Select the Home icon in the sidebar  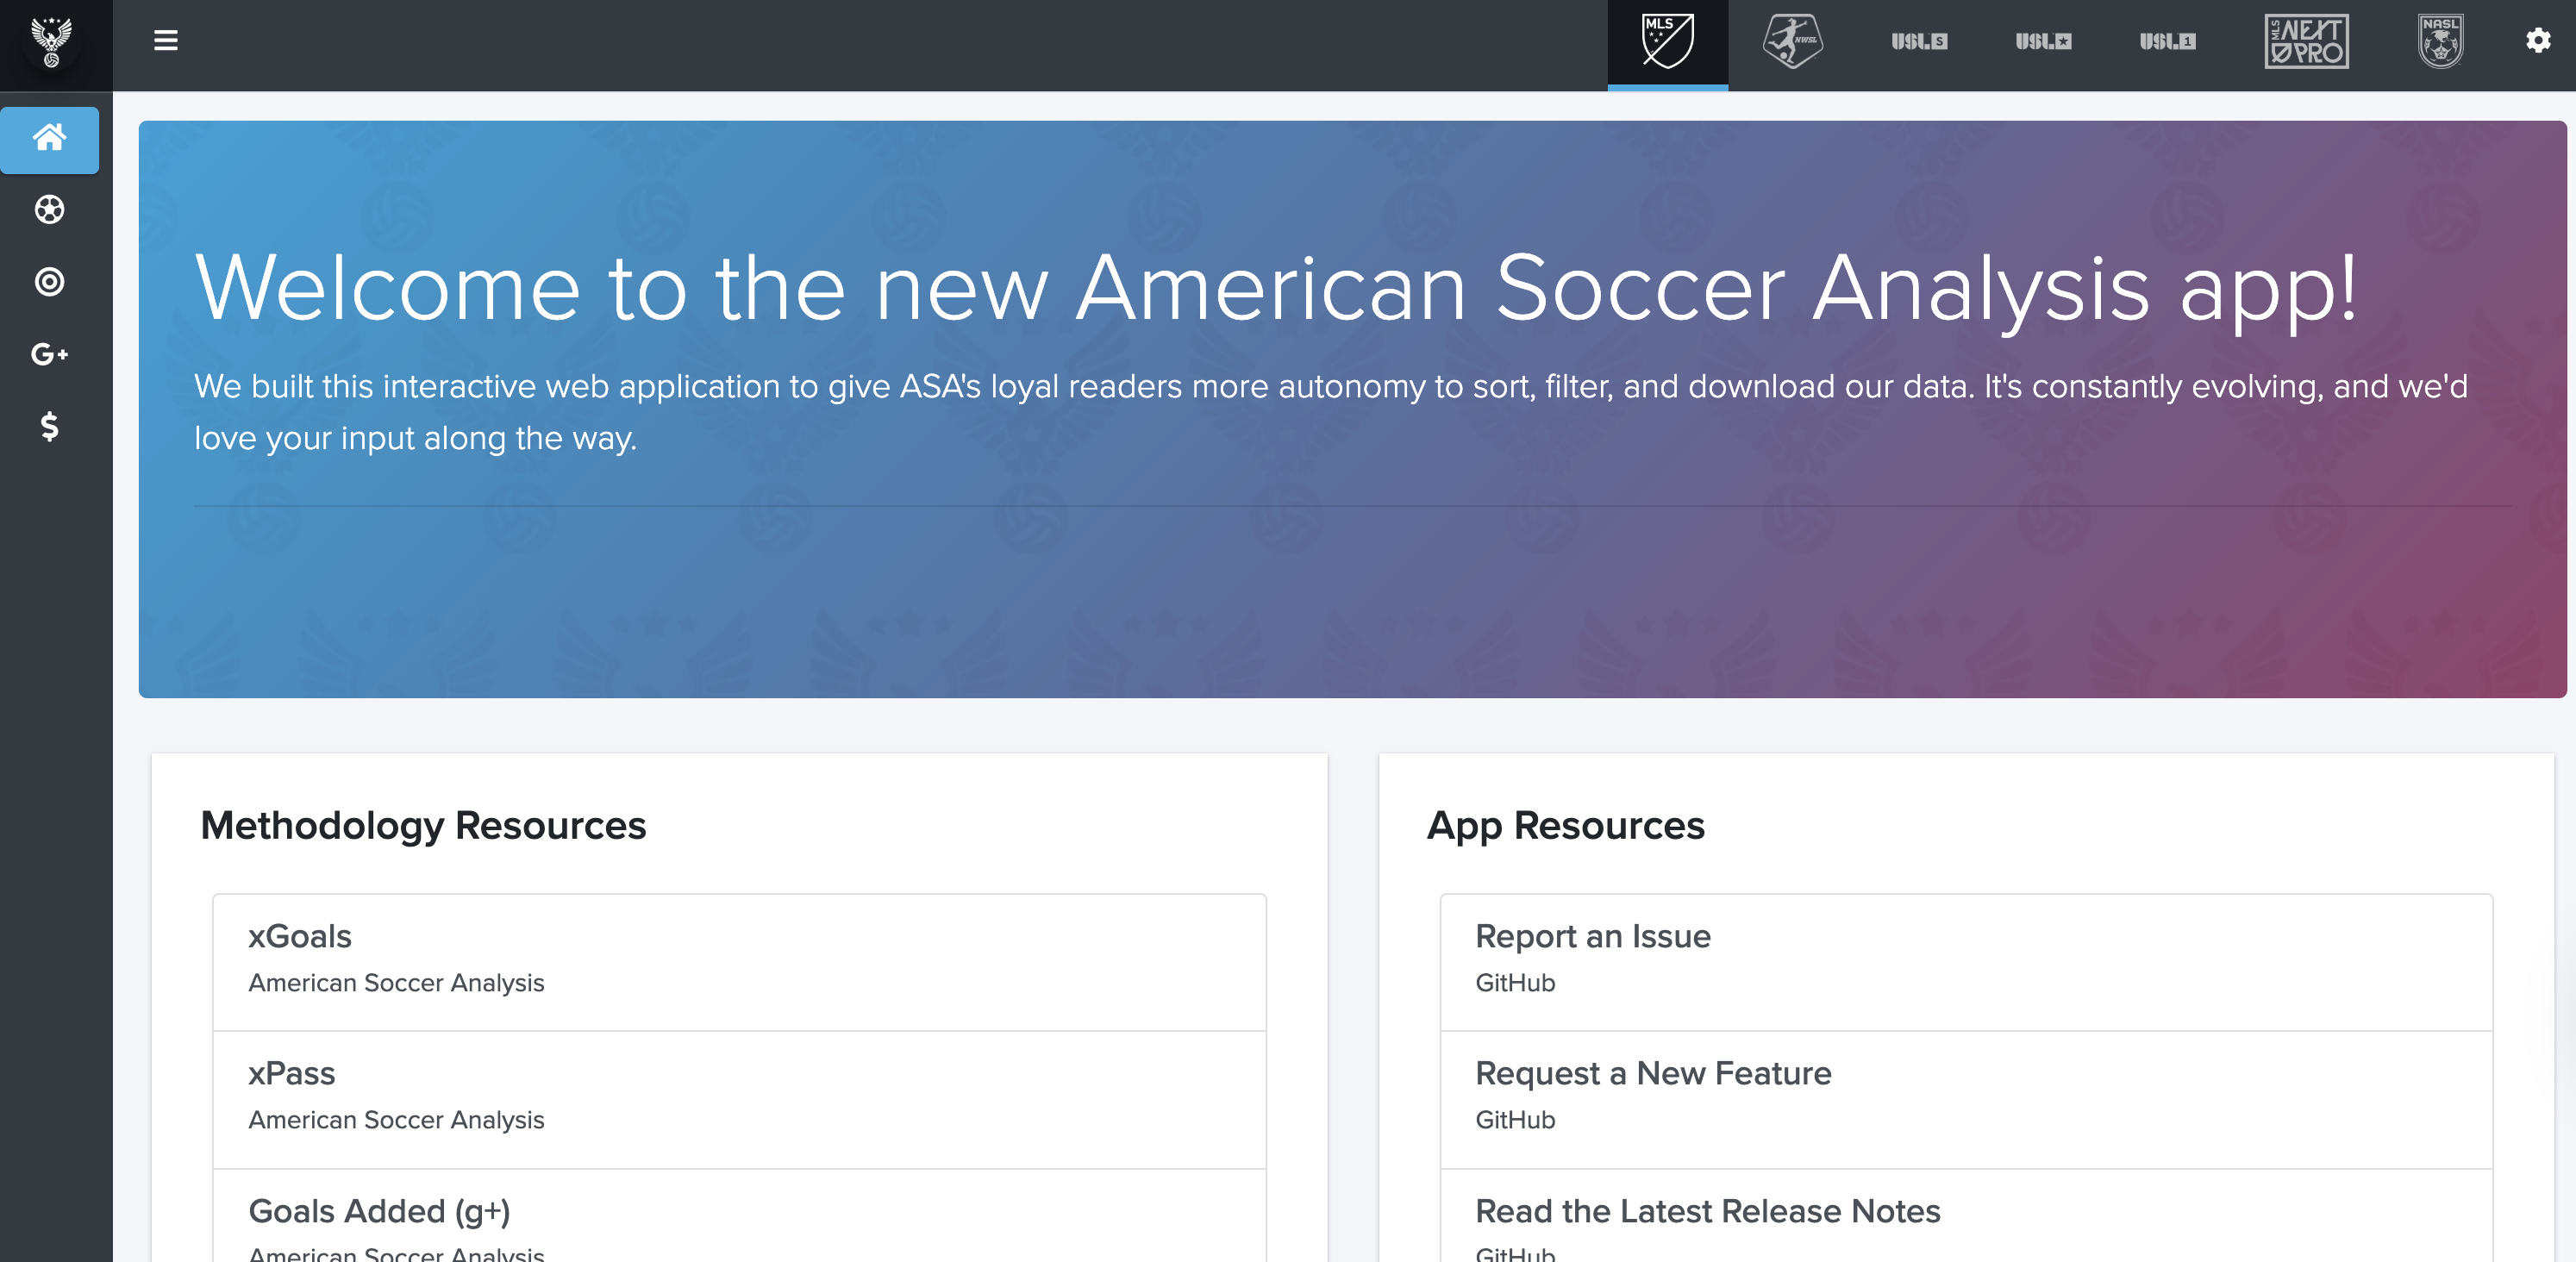pos(49,140)
